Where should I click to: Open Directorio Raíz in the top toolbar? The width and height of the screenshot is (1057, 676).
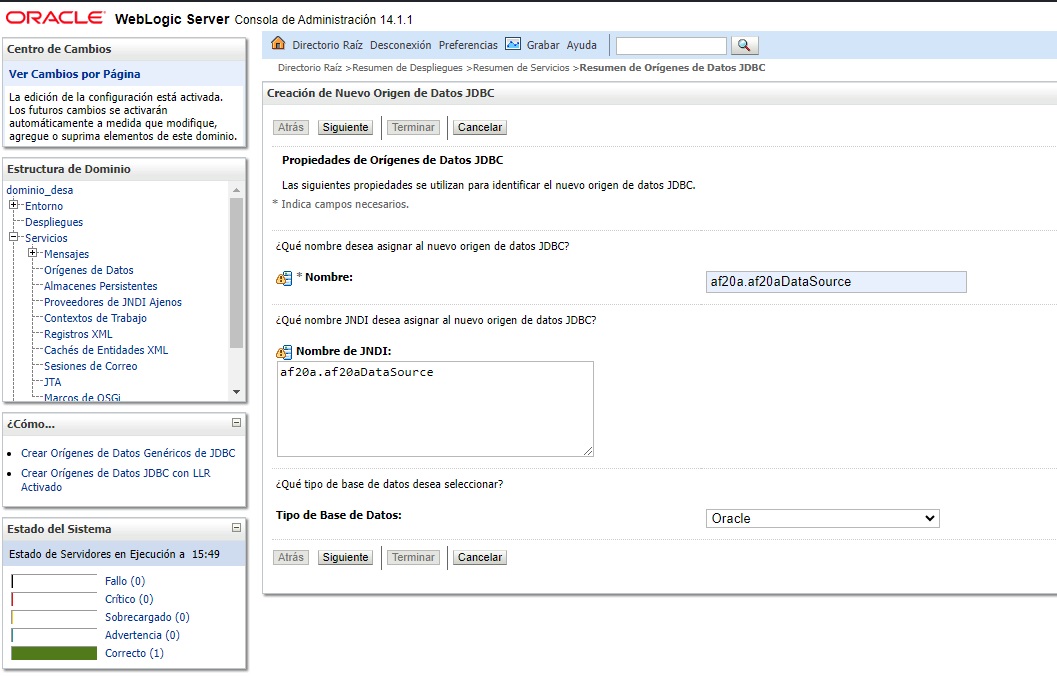[328, 45]
